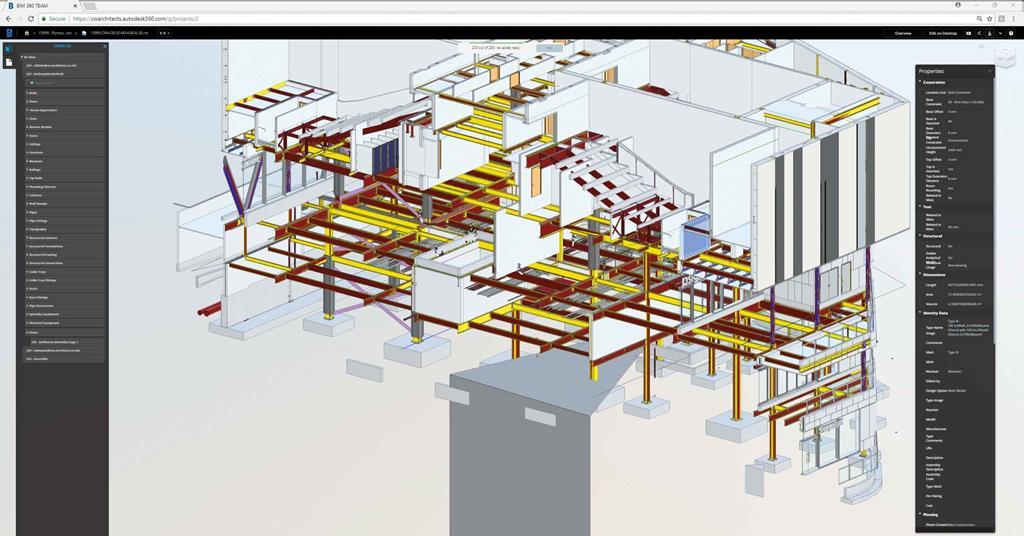Bookmark the page with the star icon

pos(989,18)
